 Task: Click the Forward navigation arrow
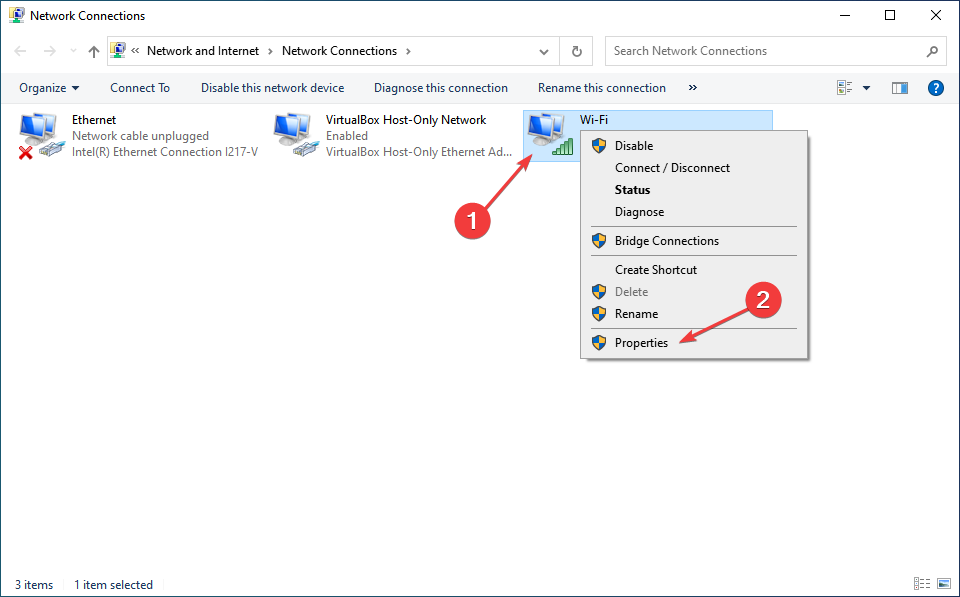pos(50,51)
